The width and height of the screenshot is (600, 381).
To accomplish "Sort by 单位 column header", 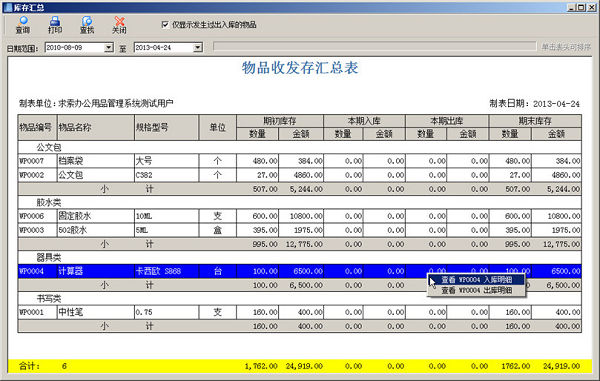I will pos(217,127).
